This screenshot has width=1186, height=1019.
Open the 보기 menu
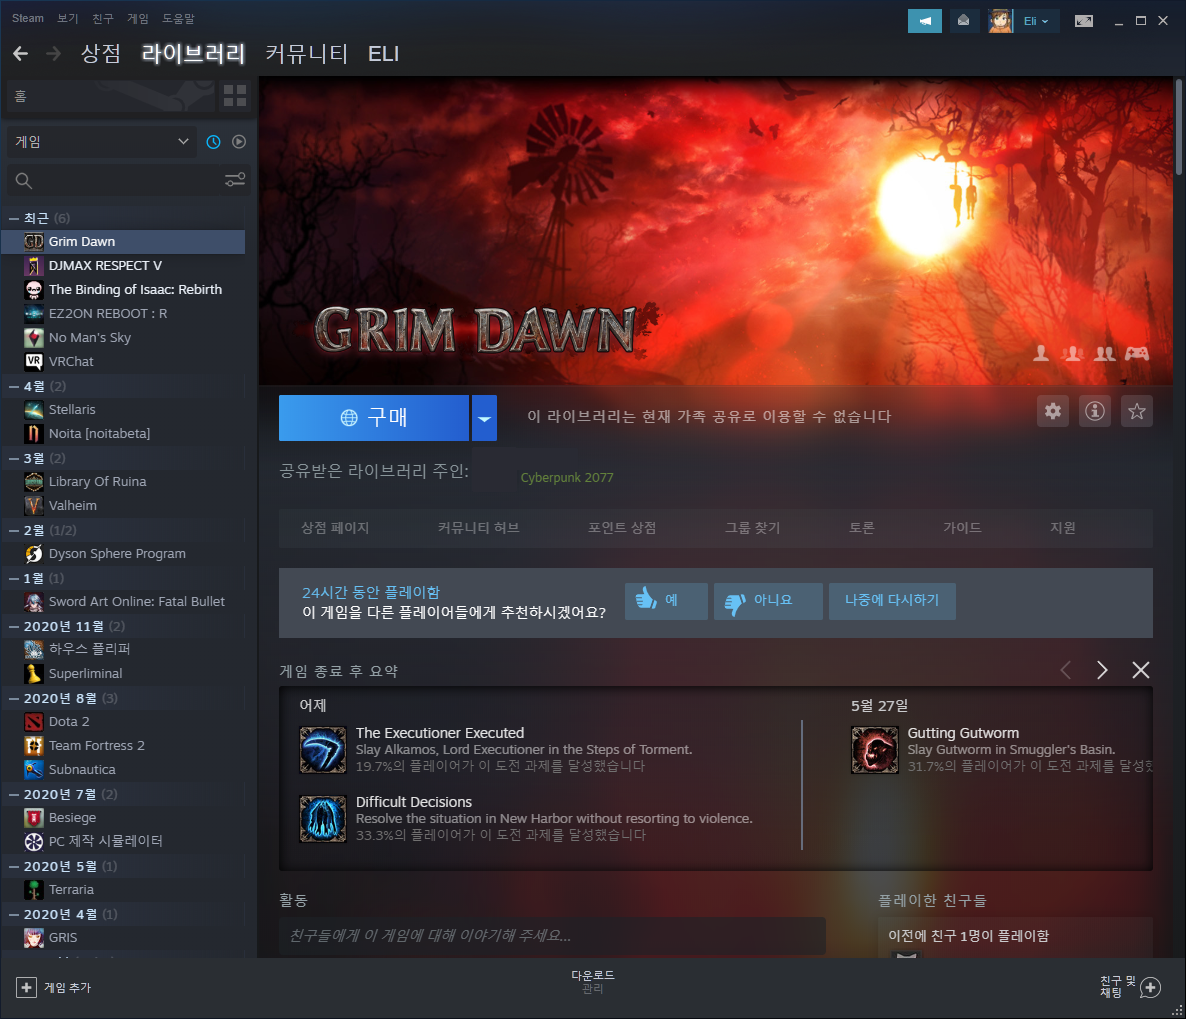click(x=68, y=18)
